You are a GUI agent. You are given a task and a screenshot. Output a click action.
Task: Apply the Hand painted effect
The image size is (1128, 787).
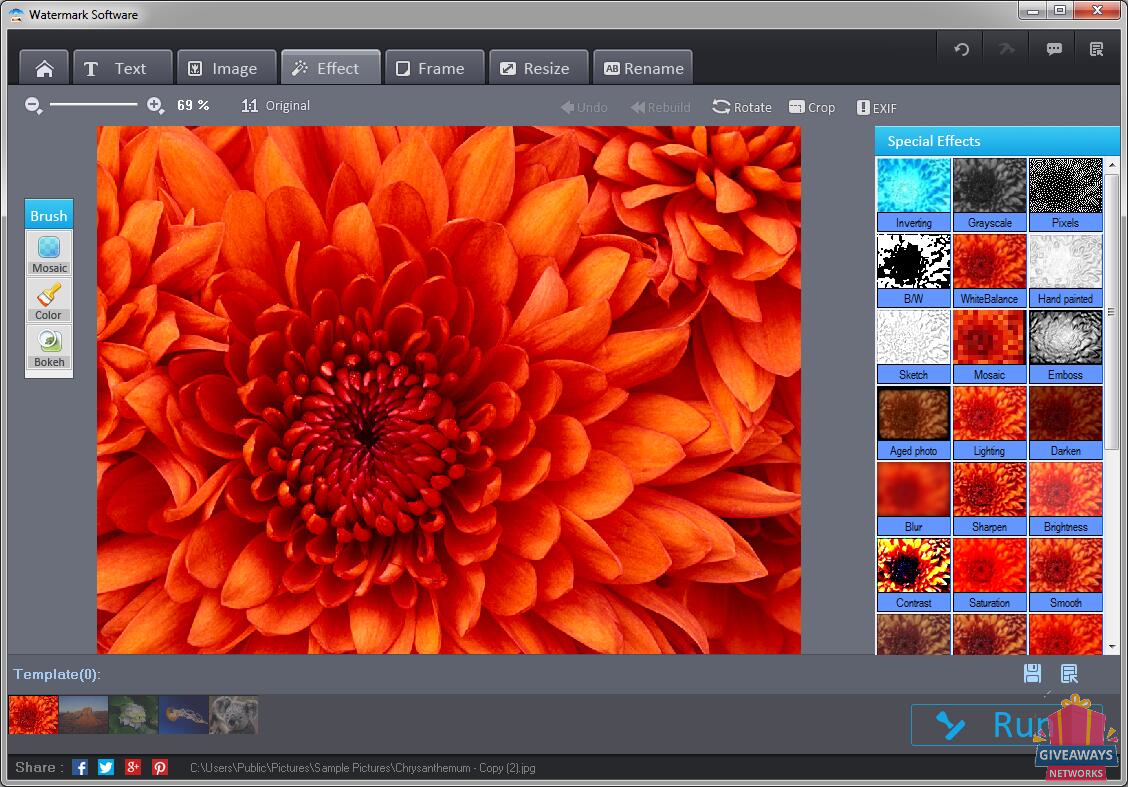1065,270
